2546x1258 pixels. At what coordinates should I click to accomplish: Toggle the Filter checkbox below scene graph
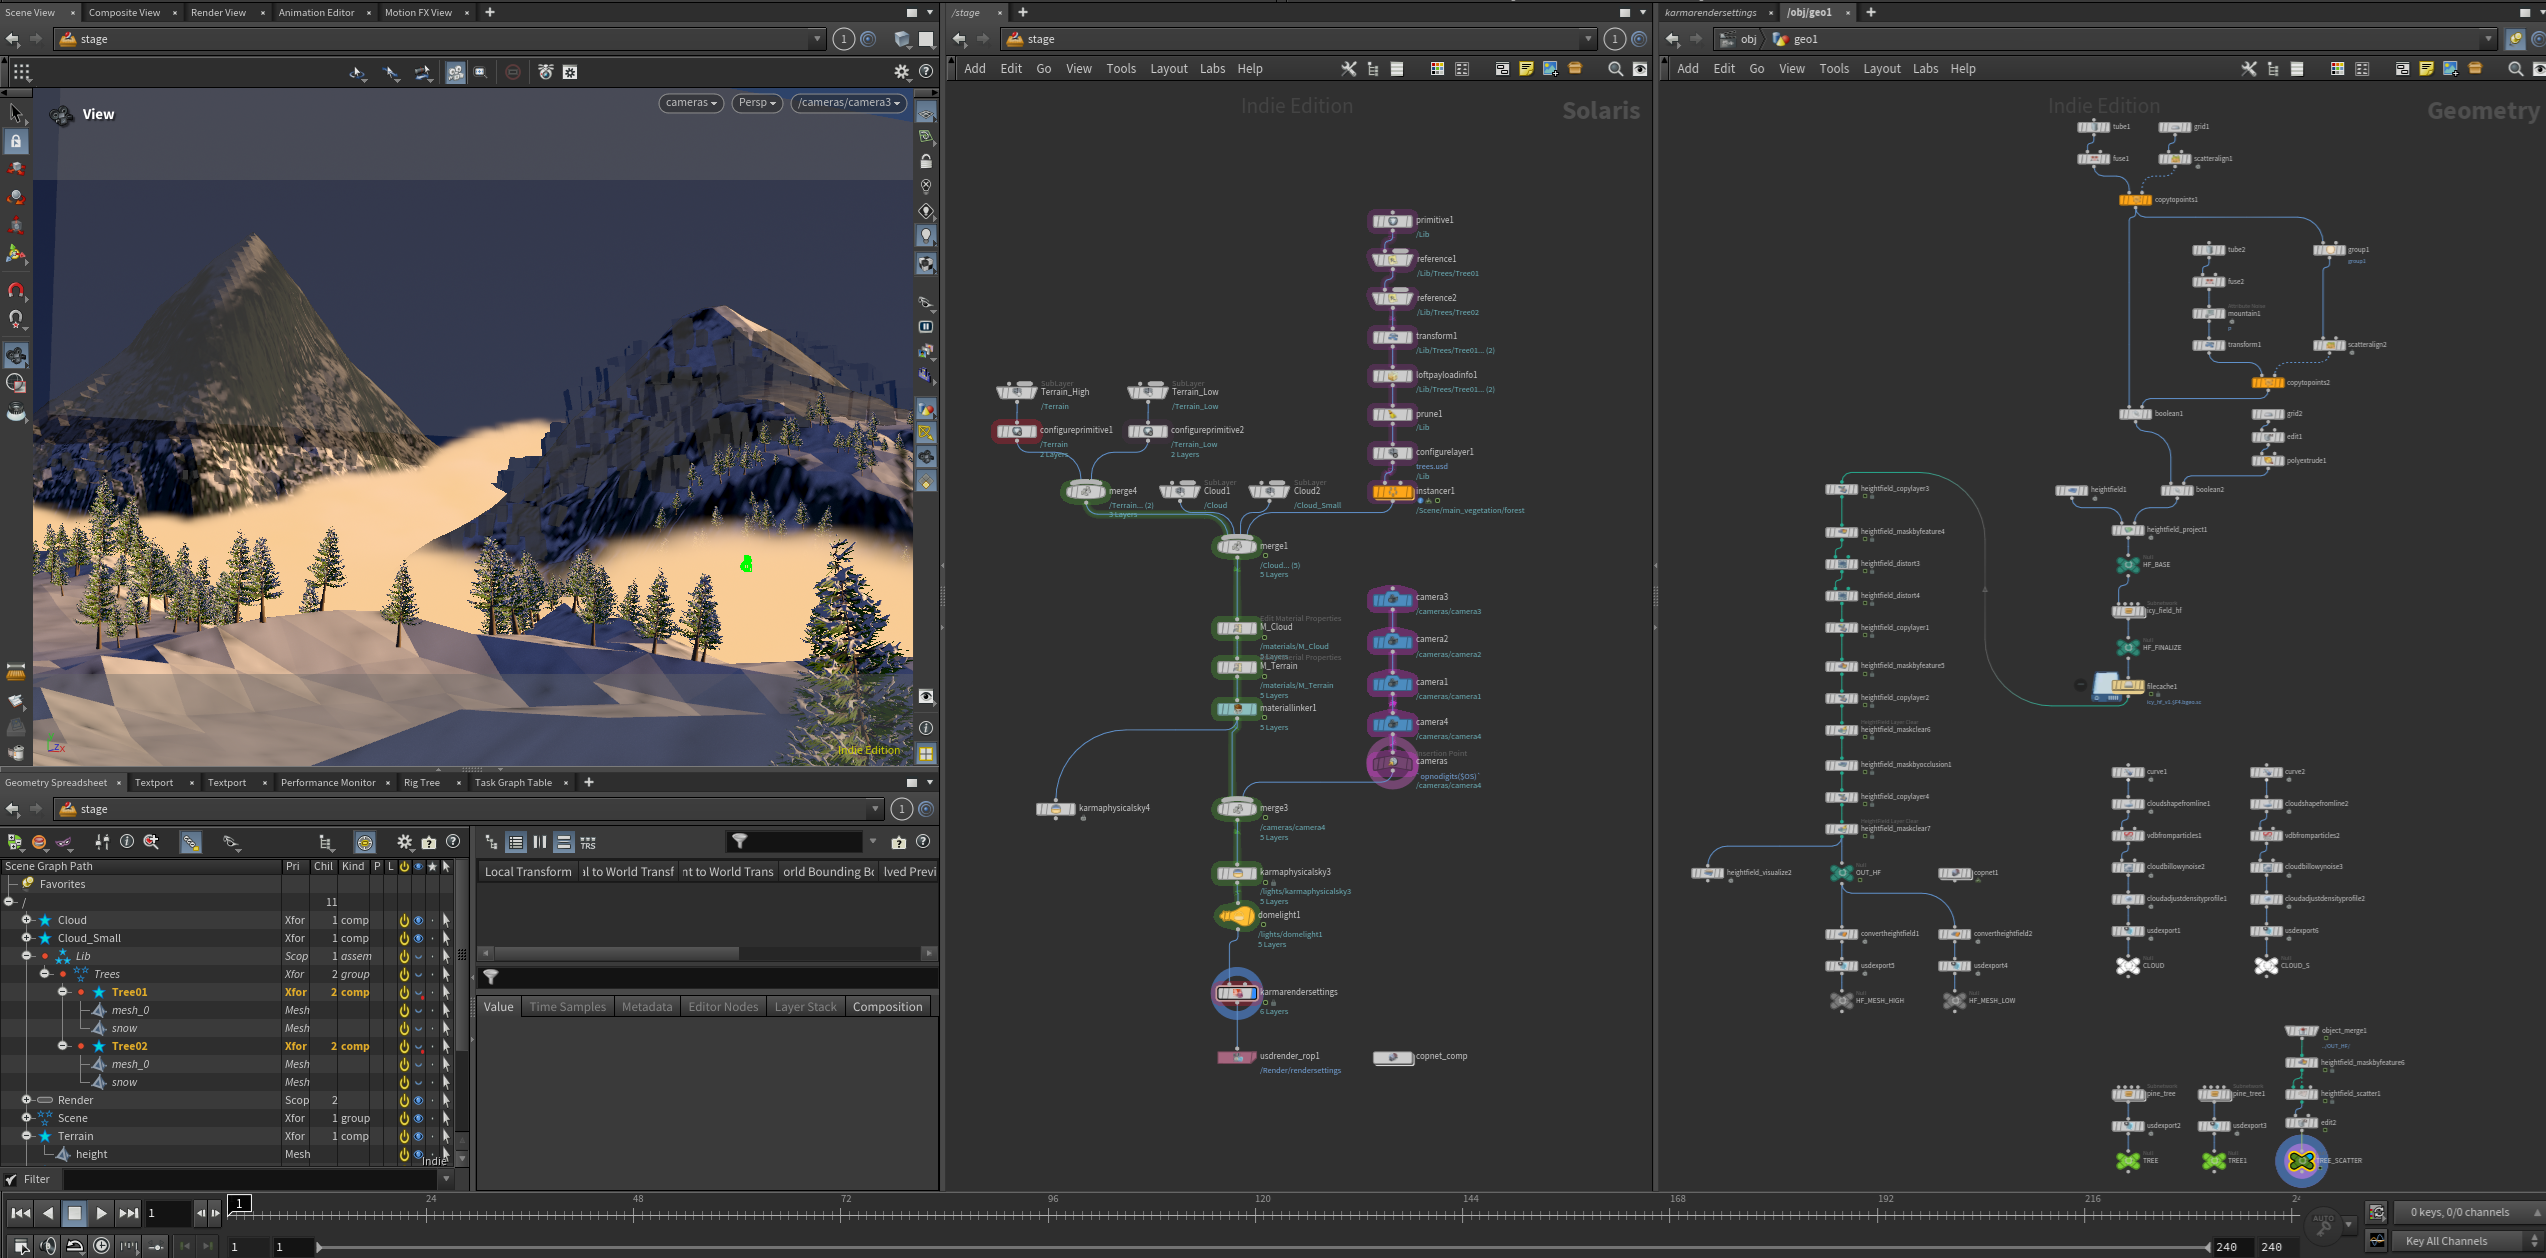click(x=11, y=1179)
